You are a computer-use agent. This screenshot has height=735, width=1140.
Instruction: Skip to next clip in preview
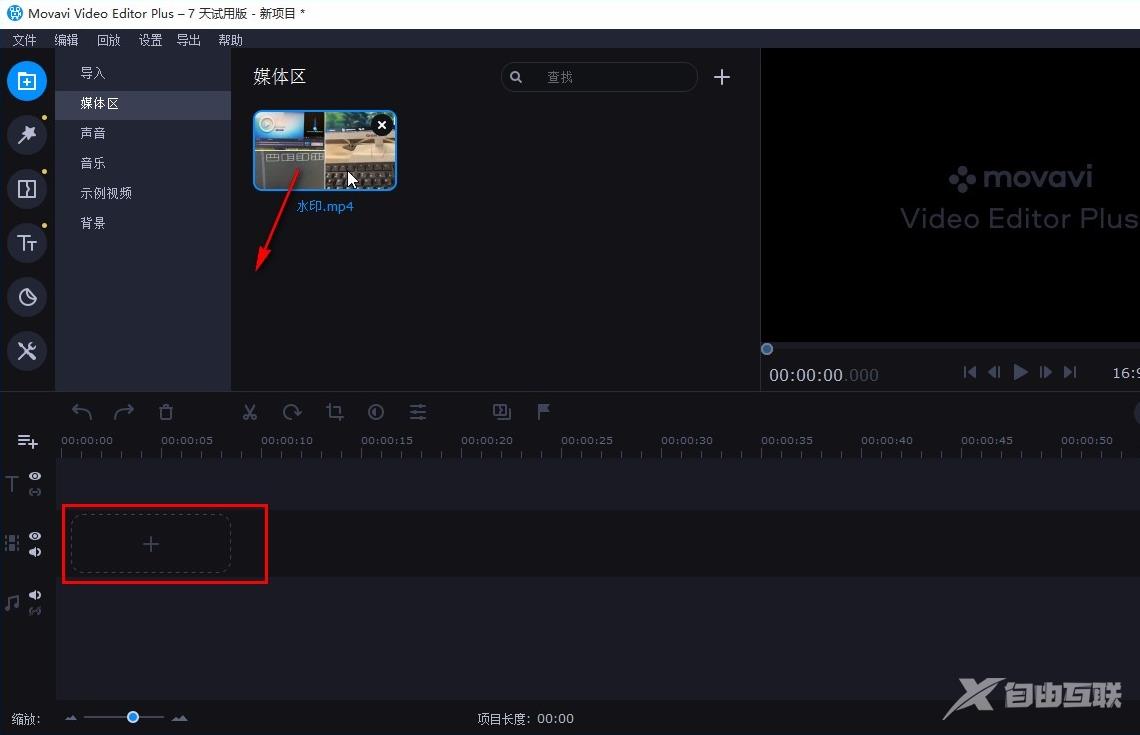pyautogui.click(x=1070, y=372)
